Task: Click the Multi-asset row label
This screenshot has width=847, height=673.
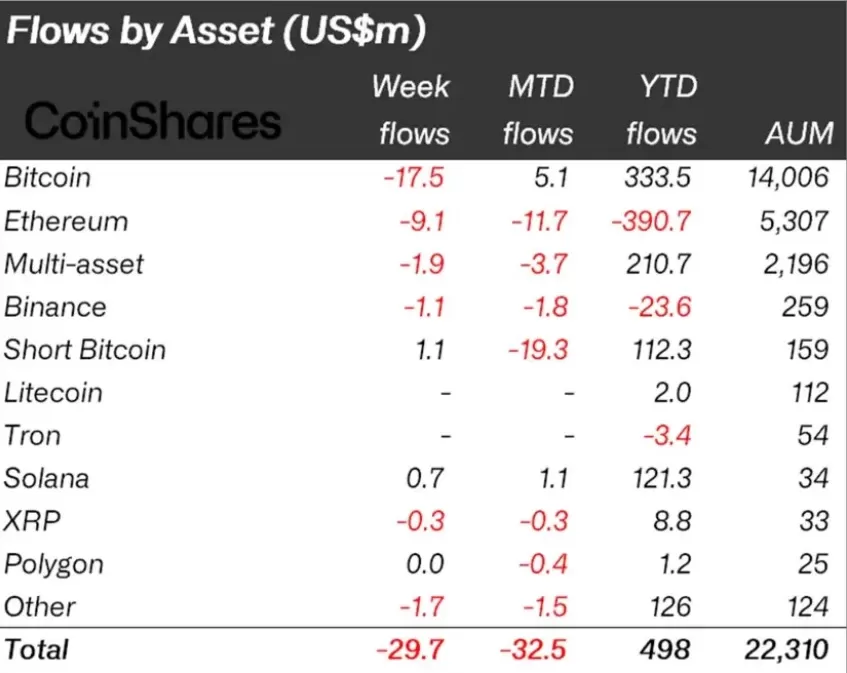Action: pyautogui.click(x=74, y=264)
